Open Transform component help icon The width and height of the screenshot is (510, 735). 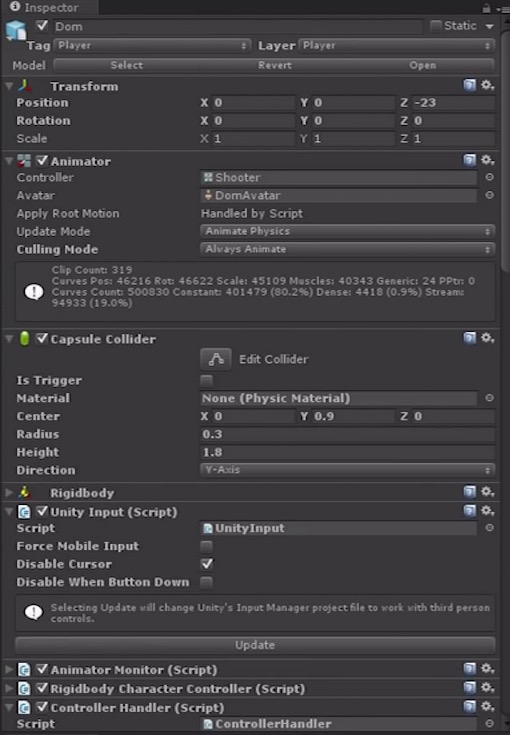click(x=470, y=85)
